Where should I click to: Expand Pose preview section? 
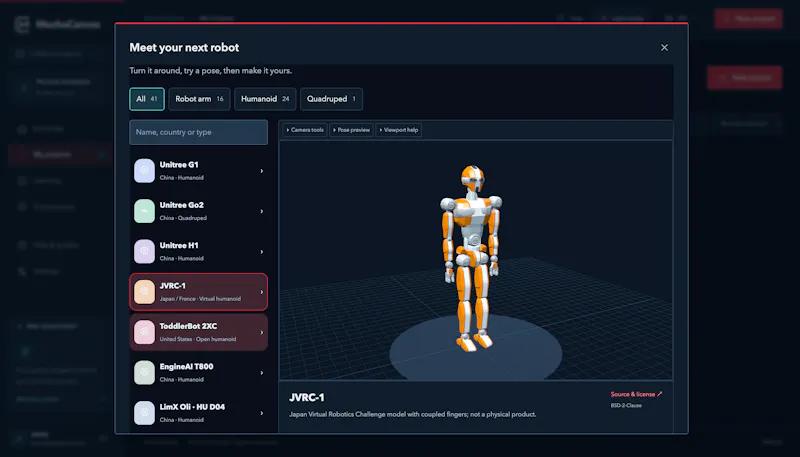pos(352,130)
